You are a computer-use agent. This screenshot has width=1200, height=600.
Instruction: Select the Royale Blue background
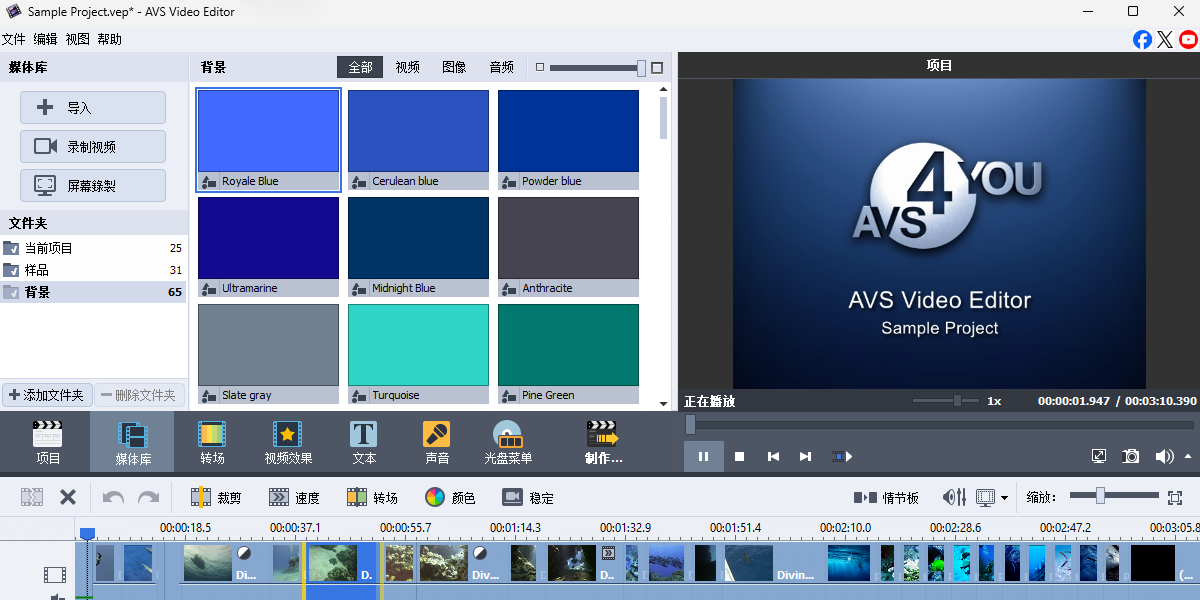[268, 139]
